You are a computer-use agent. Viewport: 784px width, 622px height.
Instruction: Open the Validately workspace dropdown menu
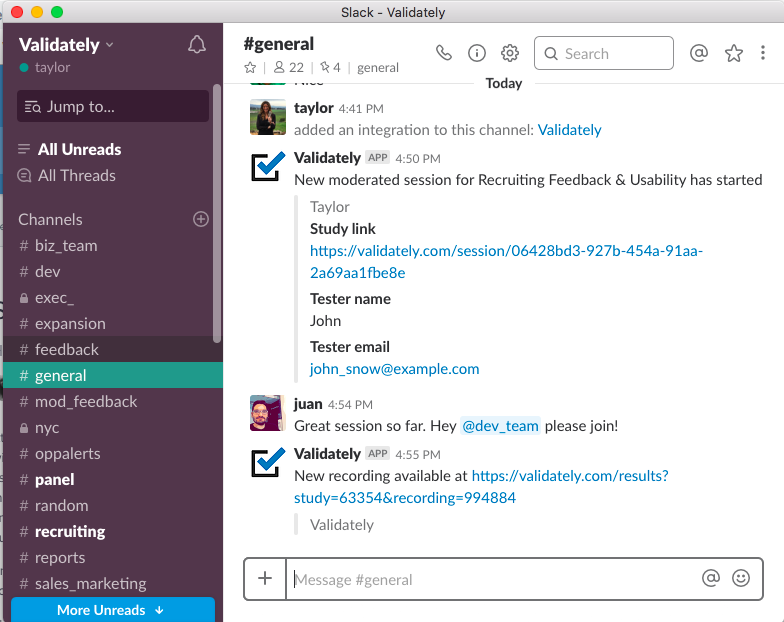(x=66, y=45)
